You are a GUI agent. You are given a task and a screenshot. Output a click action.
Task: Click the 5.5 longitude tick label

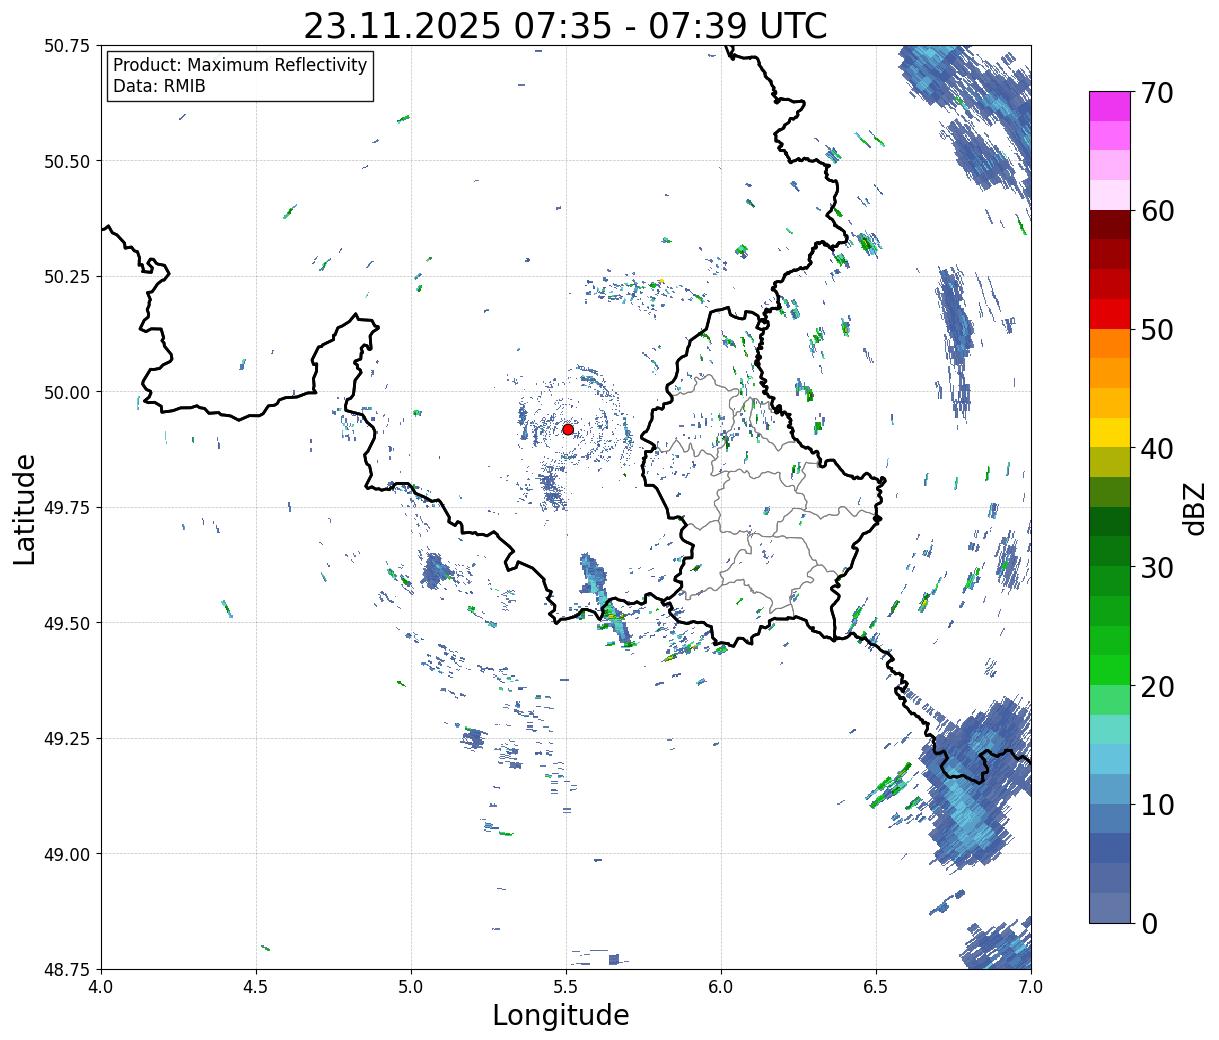click(566, 987)
